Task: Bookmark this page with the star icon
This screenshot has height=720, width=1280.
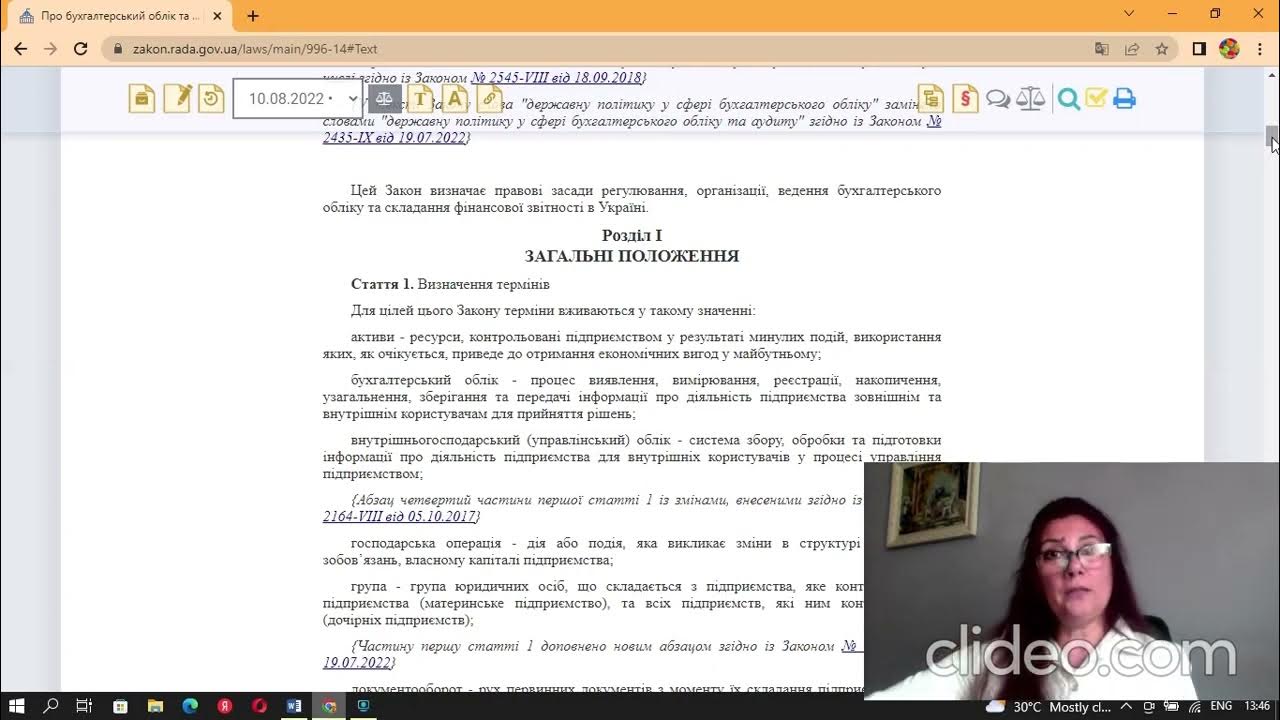Action: (1161, 48)
